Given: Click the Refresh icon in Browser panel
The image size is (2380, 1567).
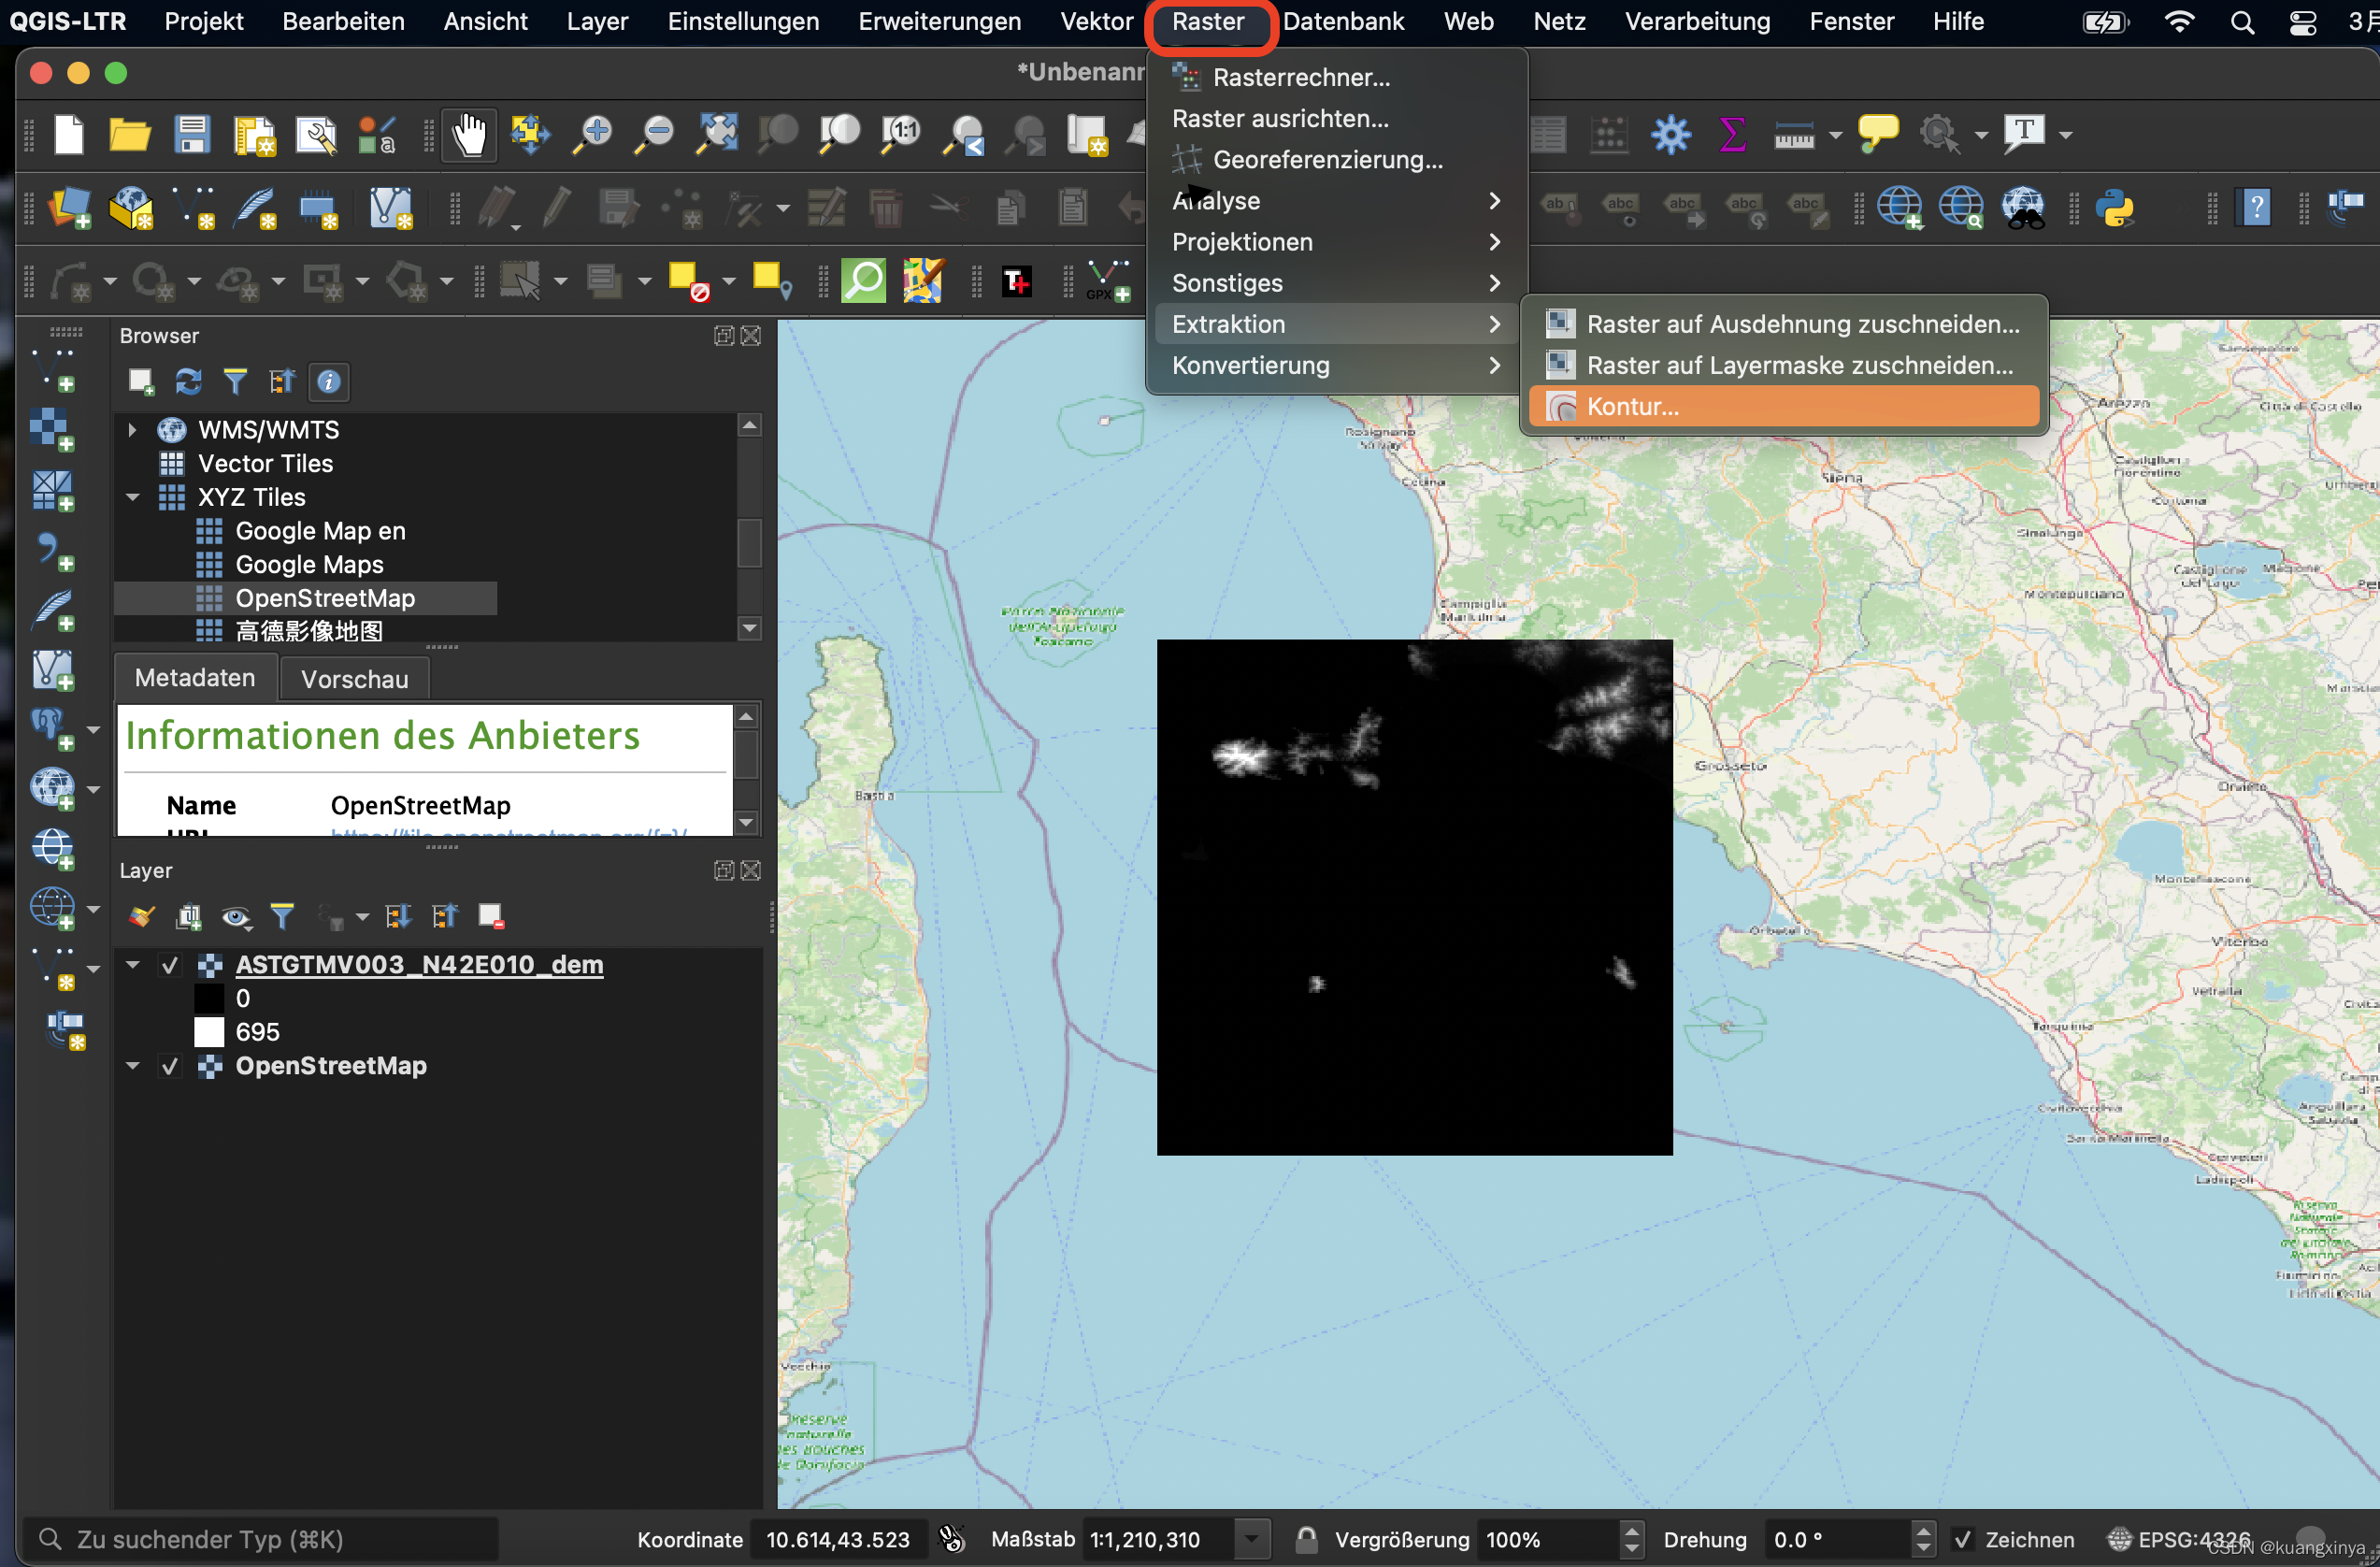Looking at the screenshot, I should click(188, 381).
